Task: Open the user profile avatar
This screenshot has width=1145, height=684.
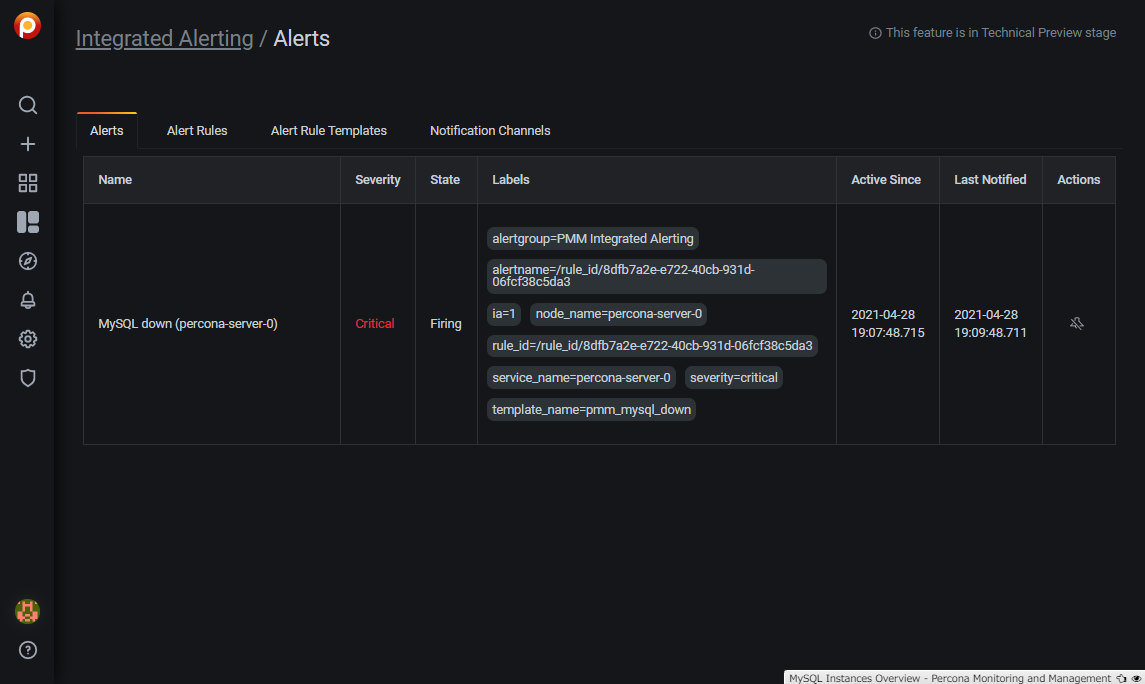Action: pyautogui.click(x=28, y=612)
